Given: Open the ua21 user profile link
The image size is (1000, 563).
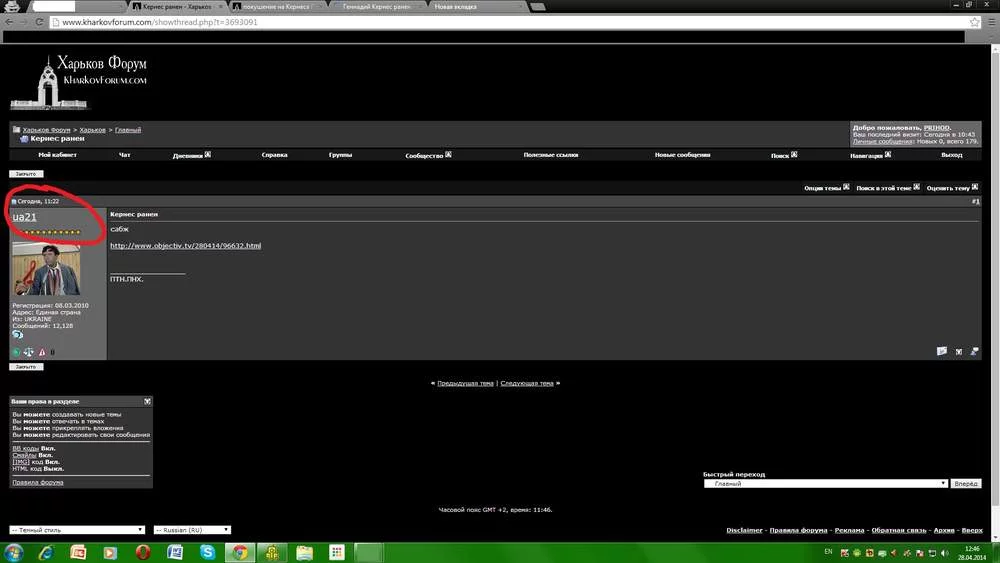Looking at the screenshot, I should 24,217.
